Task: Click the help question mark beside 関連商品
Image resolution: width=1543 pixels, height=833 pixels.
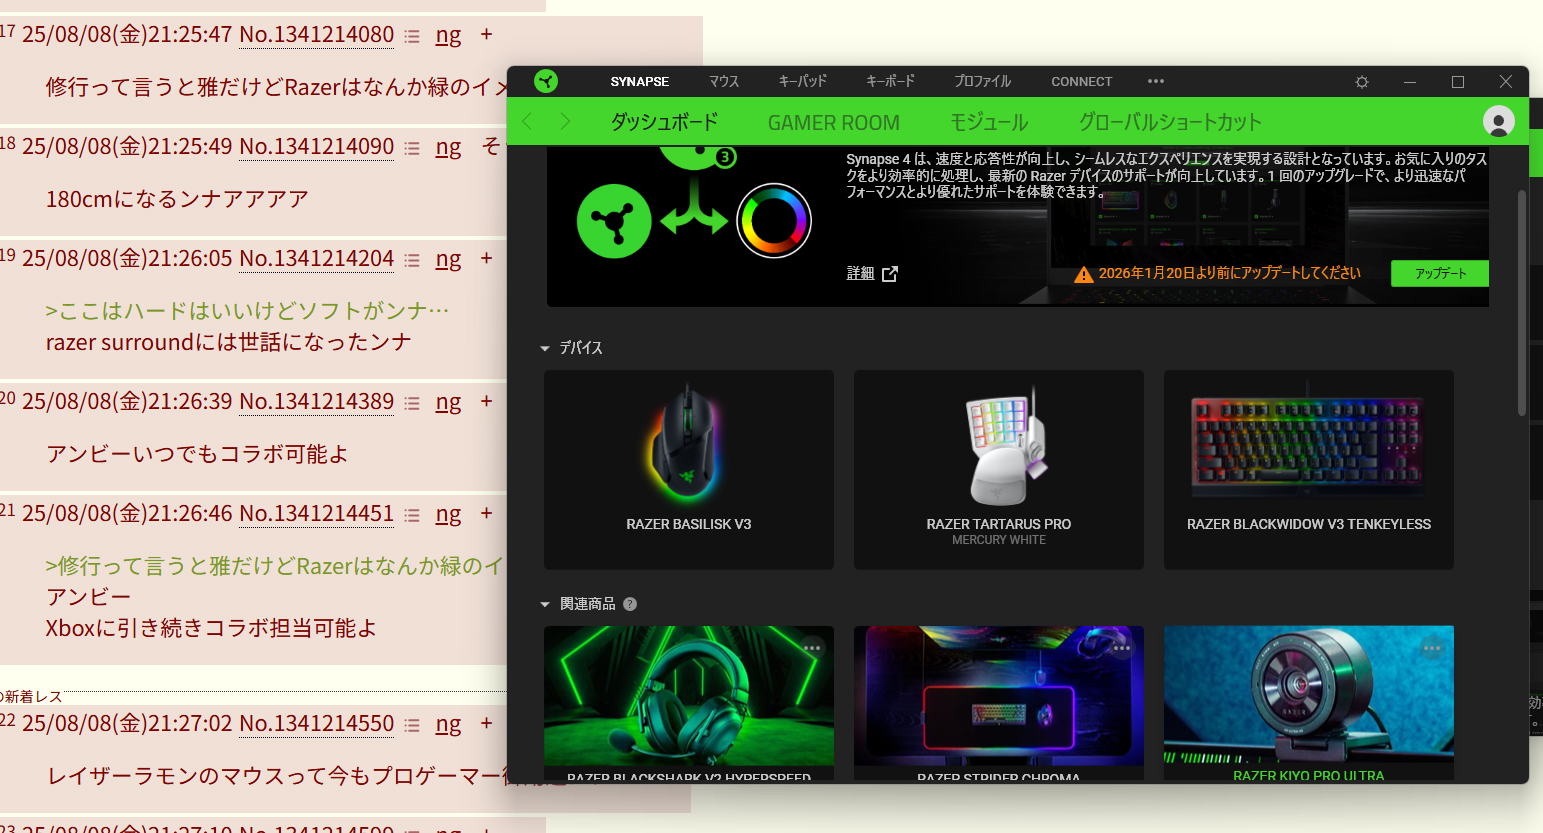Action: [x=630, y=604]
